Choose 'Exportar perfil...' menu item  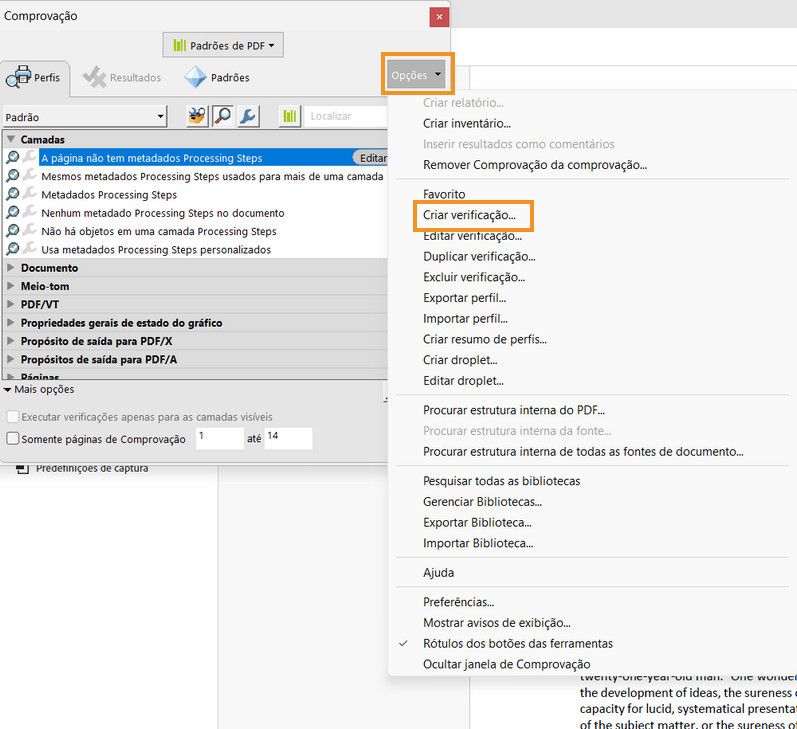[x=464, y=298]
